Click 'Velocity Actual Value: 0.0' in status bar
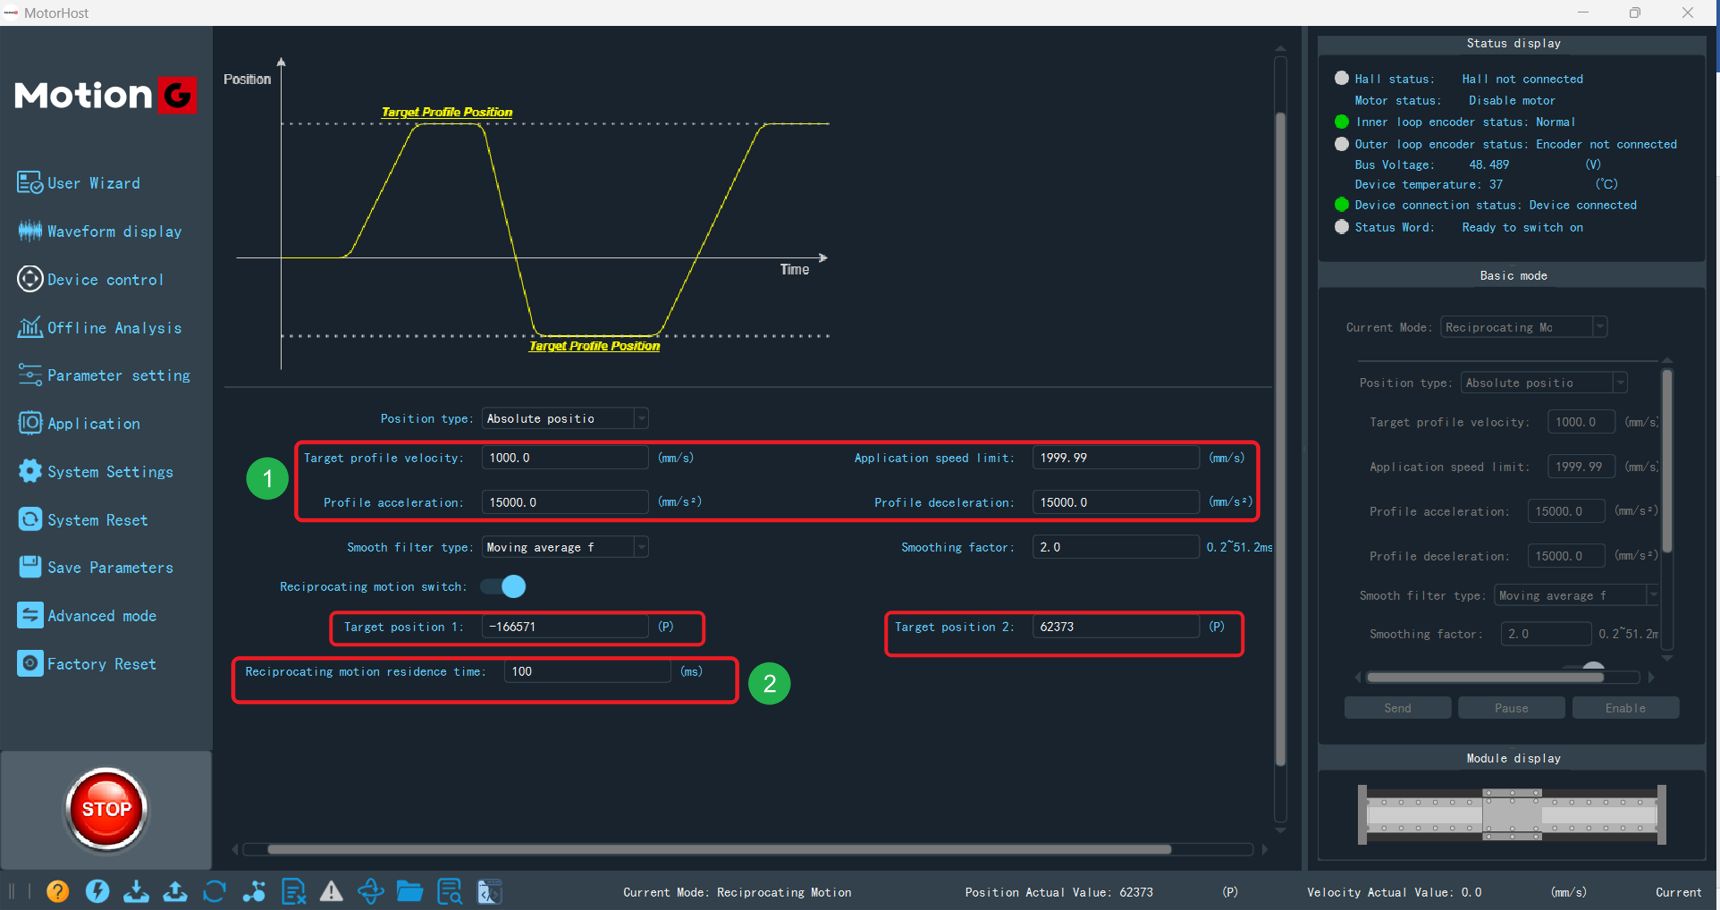The height and width of the screenshot is (910, 1720). (x=1394, y=892)
